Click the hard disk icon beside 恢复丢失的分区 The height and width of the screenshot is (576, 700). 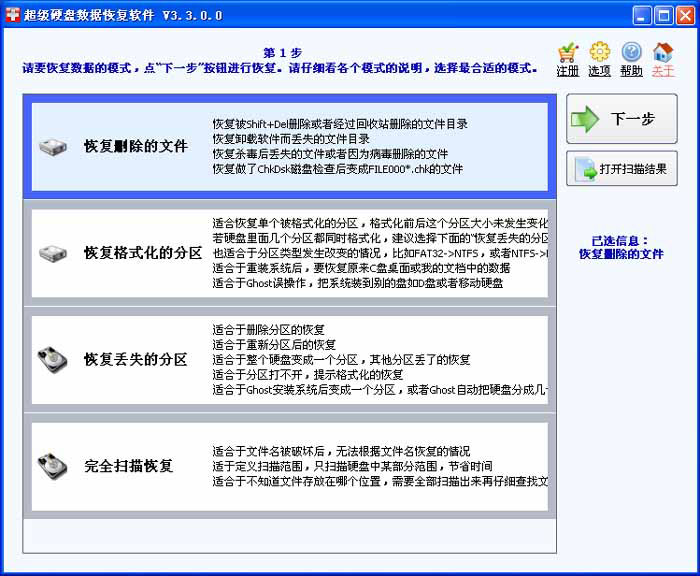tap(53, 359)
